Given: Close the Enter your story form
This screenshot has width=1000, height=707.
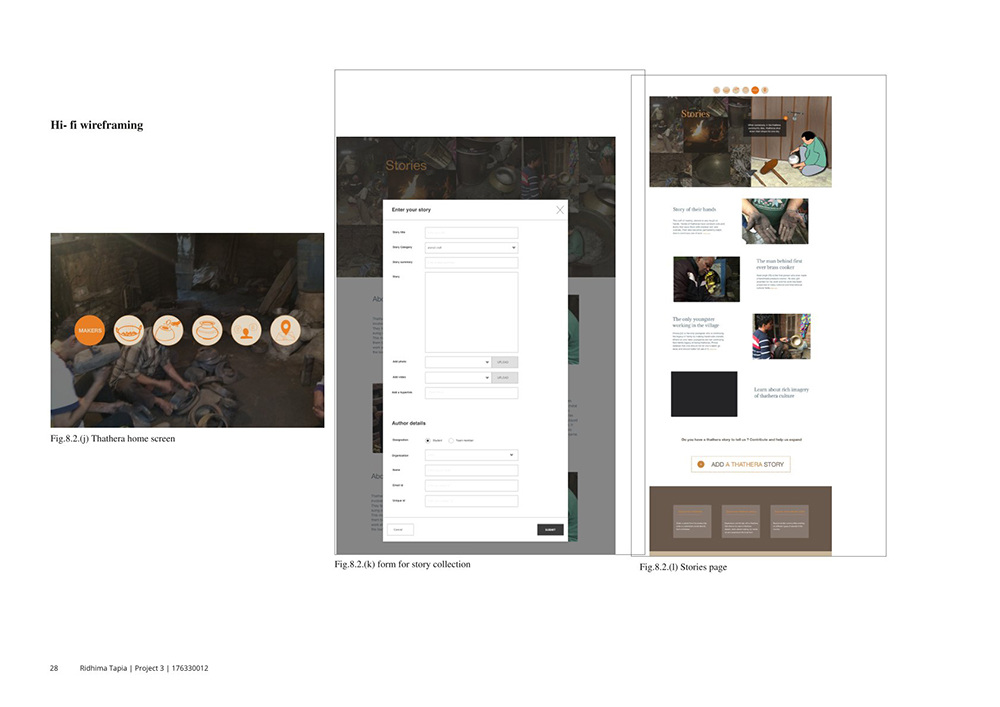Looking at the screenshot, I should coord(560,210).
